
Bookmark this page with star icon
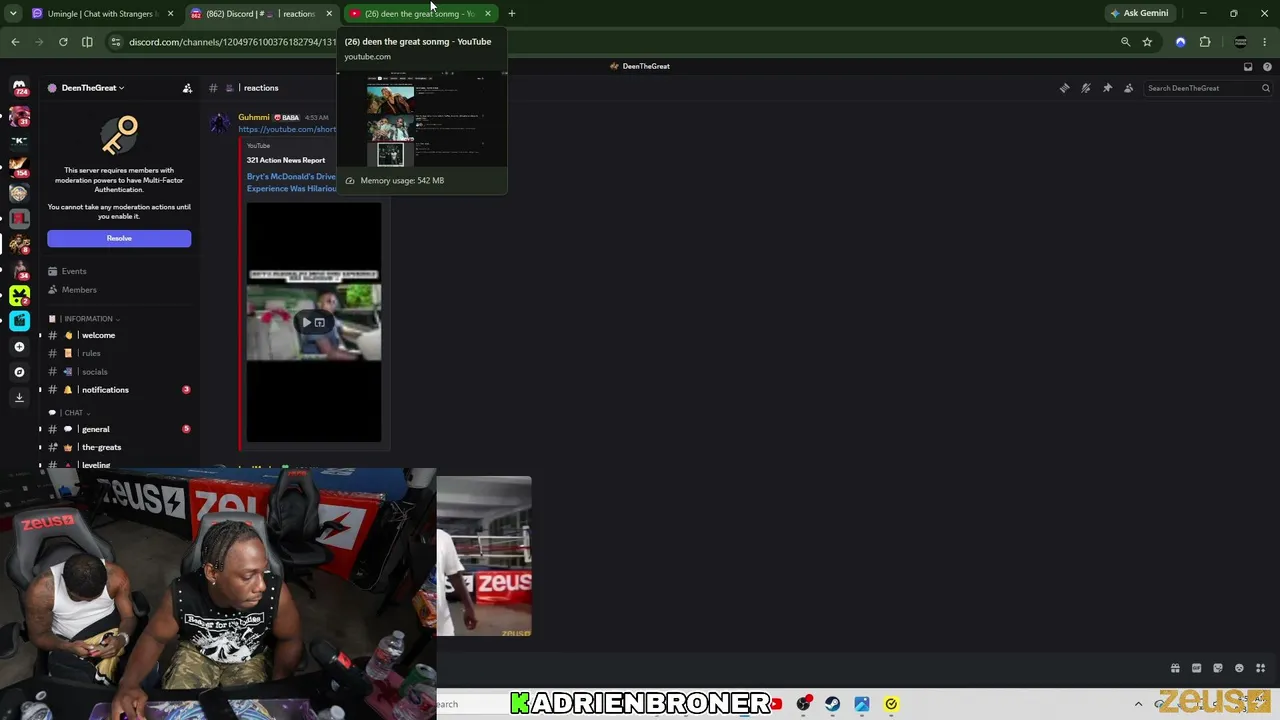[1147, 42]
